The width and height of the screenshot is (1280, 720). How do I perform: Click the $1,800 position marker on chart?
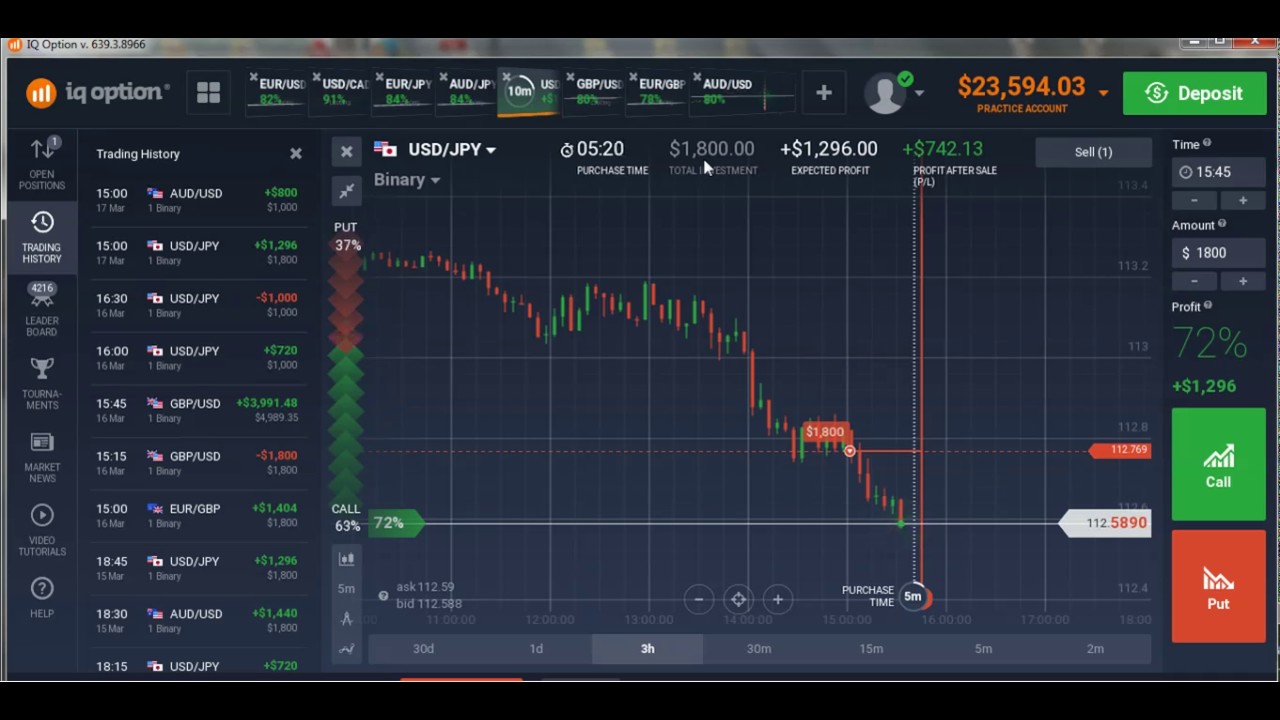pos(825,432)
